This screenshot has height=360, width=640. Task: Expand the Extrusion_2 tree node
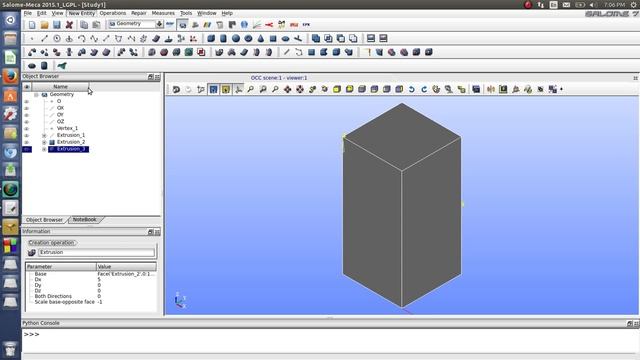click(44, 142)
